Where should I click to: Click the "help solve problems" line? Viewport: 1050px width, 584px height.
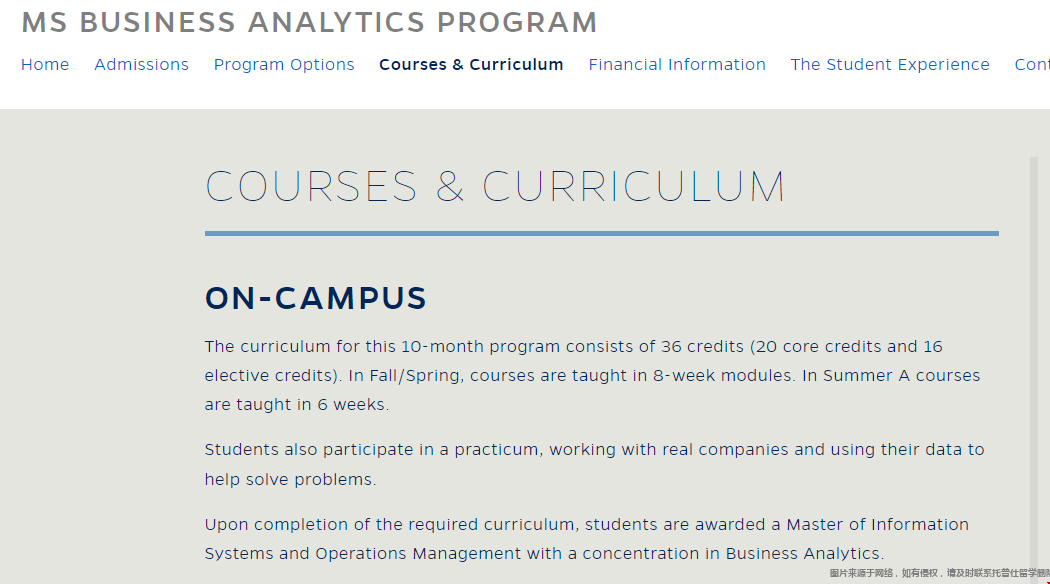[291, 480]
